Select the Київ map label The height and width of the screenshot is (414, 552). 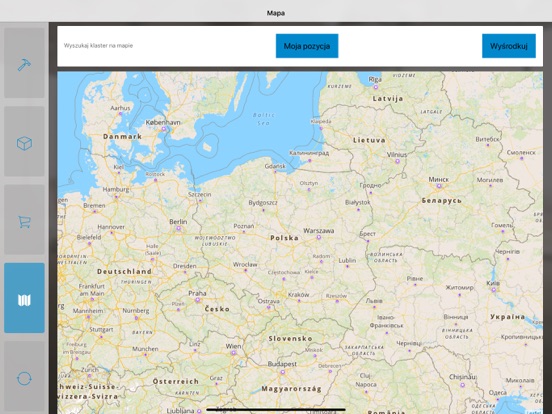[x=493, y=283]
